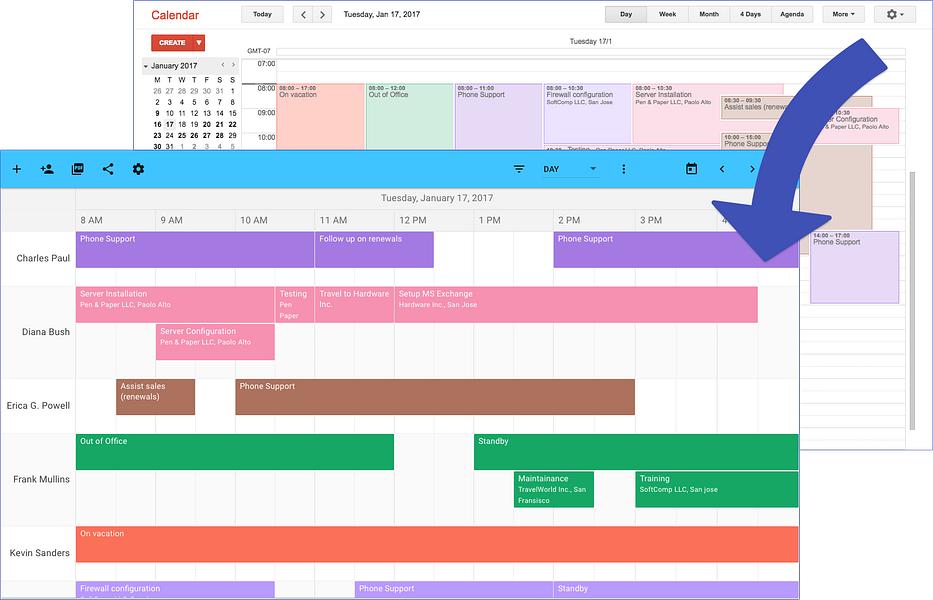This screenshot has height=600, width=933.
Task: Select the Month view tab
Action: pyautogui.click(x=709, y=14)
